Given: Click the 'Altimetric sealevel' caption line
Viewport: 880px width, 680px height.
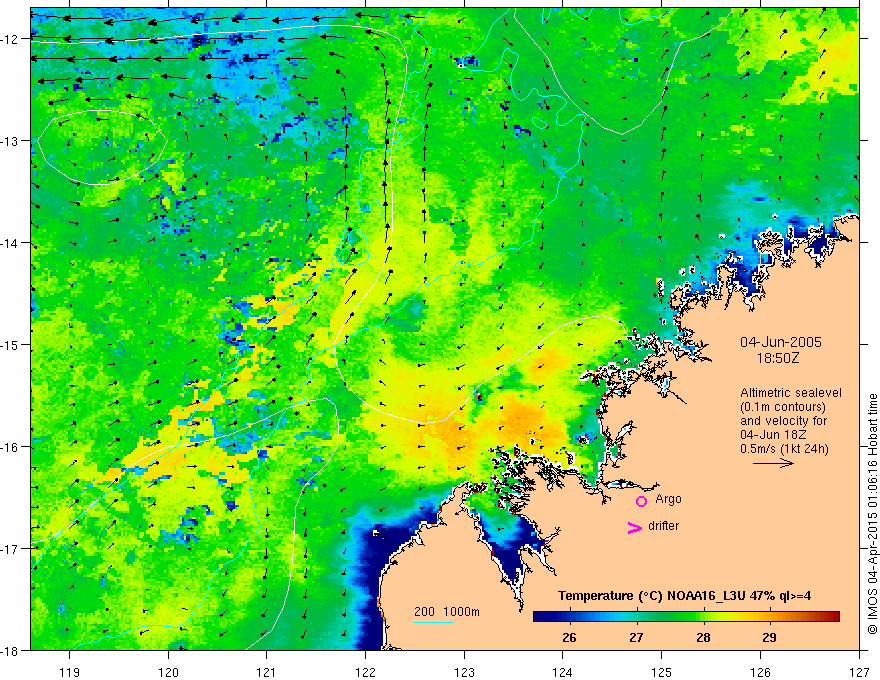Looking at the screenshot, I should pyautogui.click(x=791, y=393).
